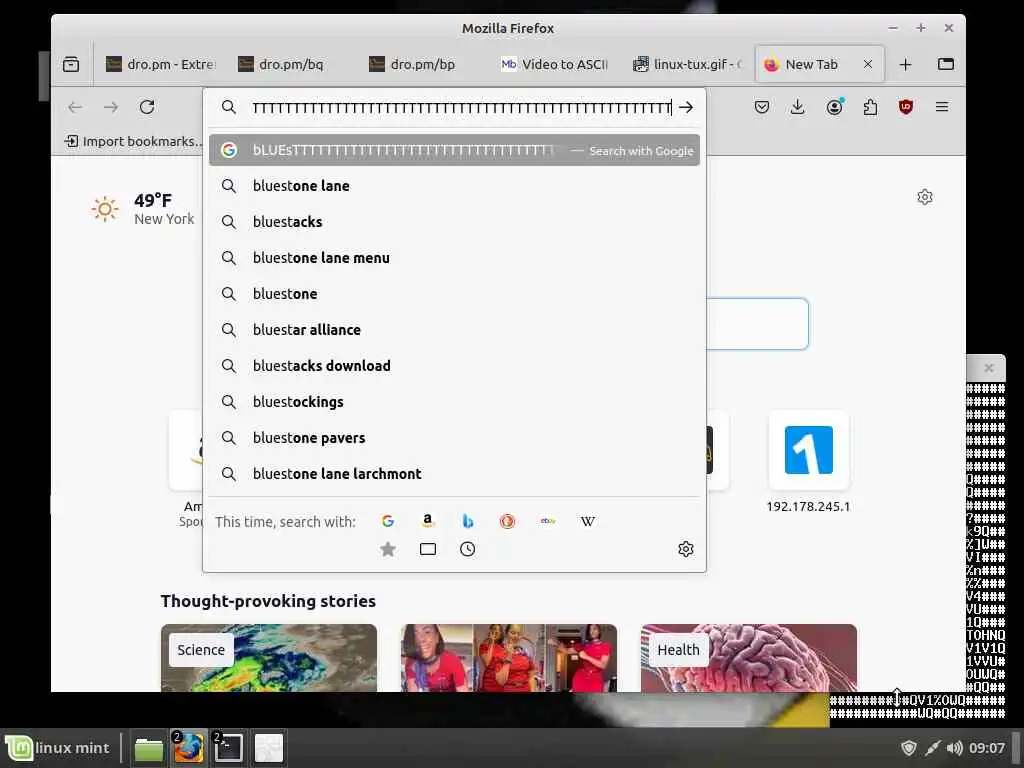1024x768 pixels.
Task: Choose suggestion bluestacks download
Action: [x=455, y=366]
